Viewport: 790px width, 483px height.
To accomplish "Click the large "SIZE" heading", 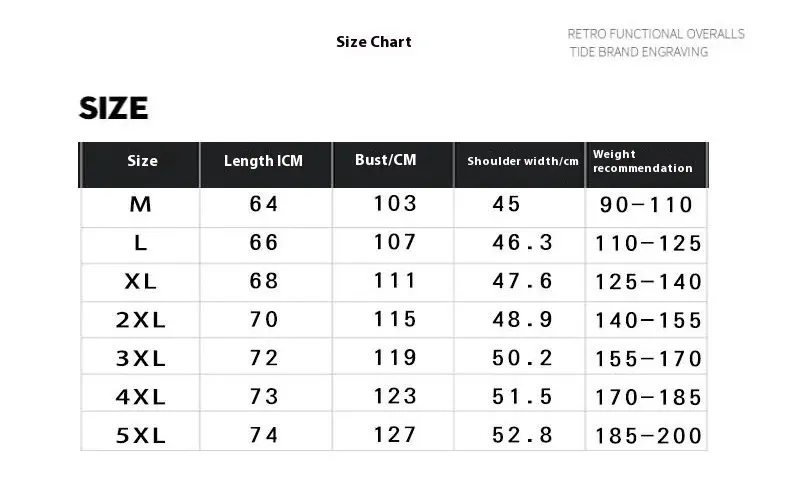I will [114, 108].
